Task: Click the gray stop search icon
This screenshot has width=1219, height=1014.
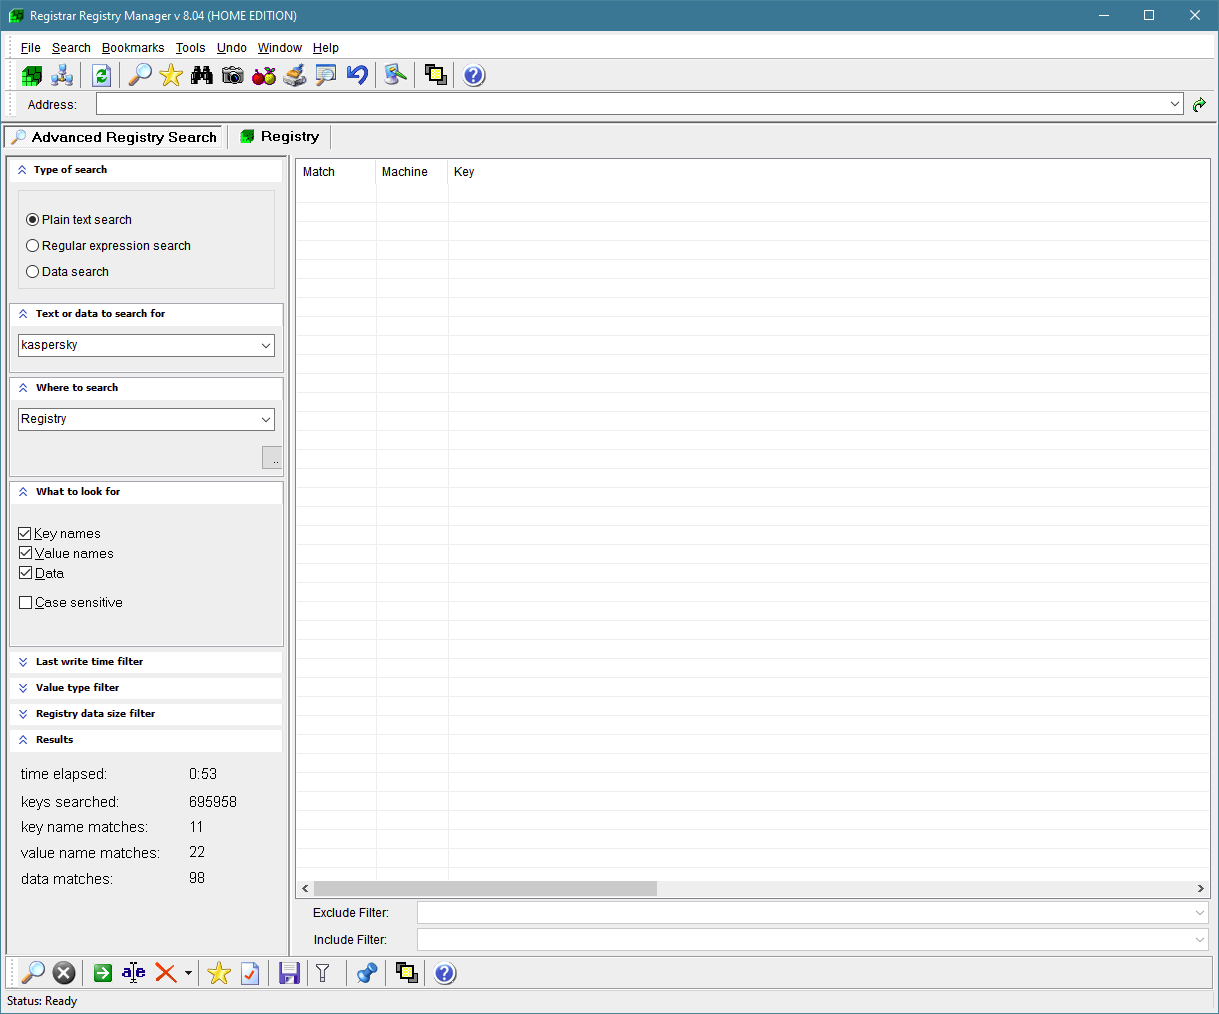Action: coord(64,973)
